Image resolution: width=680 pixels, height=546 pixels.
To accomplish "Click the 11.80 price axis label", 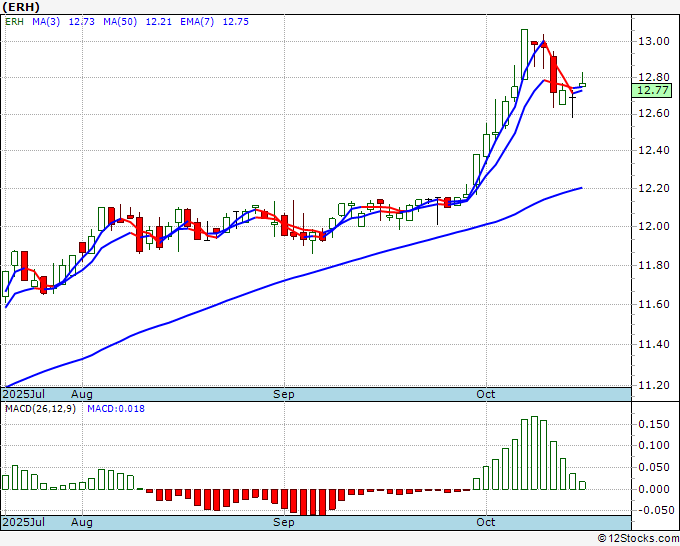I will [x=654, y=265].
